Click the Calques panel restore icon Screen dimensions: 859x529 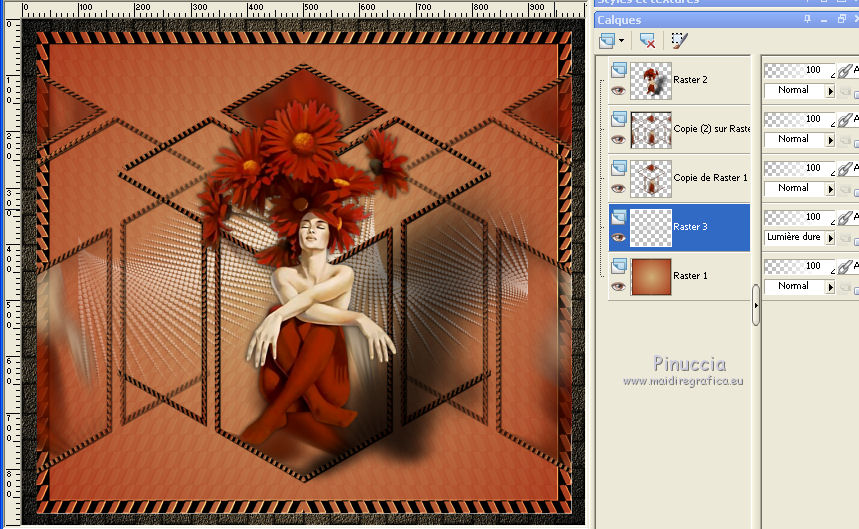click(x=841, y=19)
